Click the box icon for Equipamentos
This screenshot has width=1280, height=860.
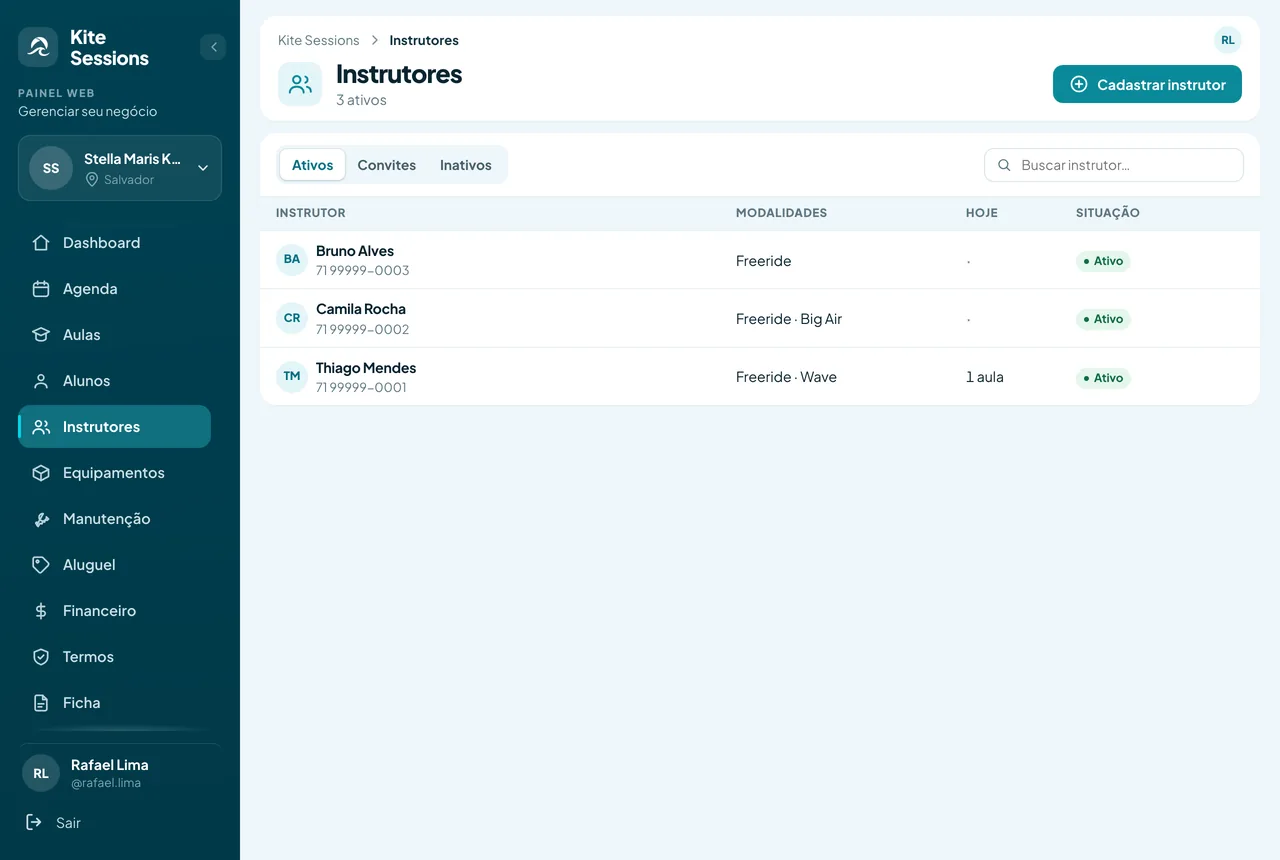[41, 473]
